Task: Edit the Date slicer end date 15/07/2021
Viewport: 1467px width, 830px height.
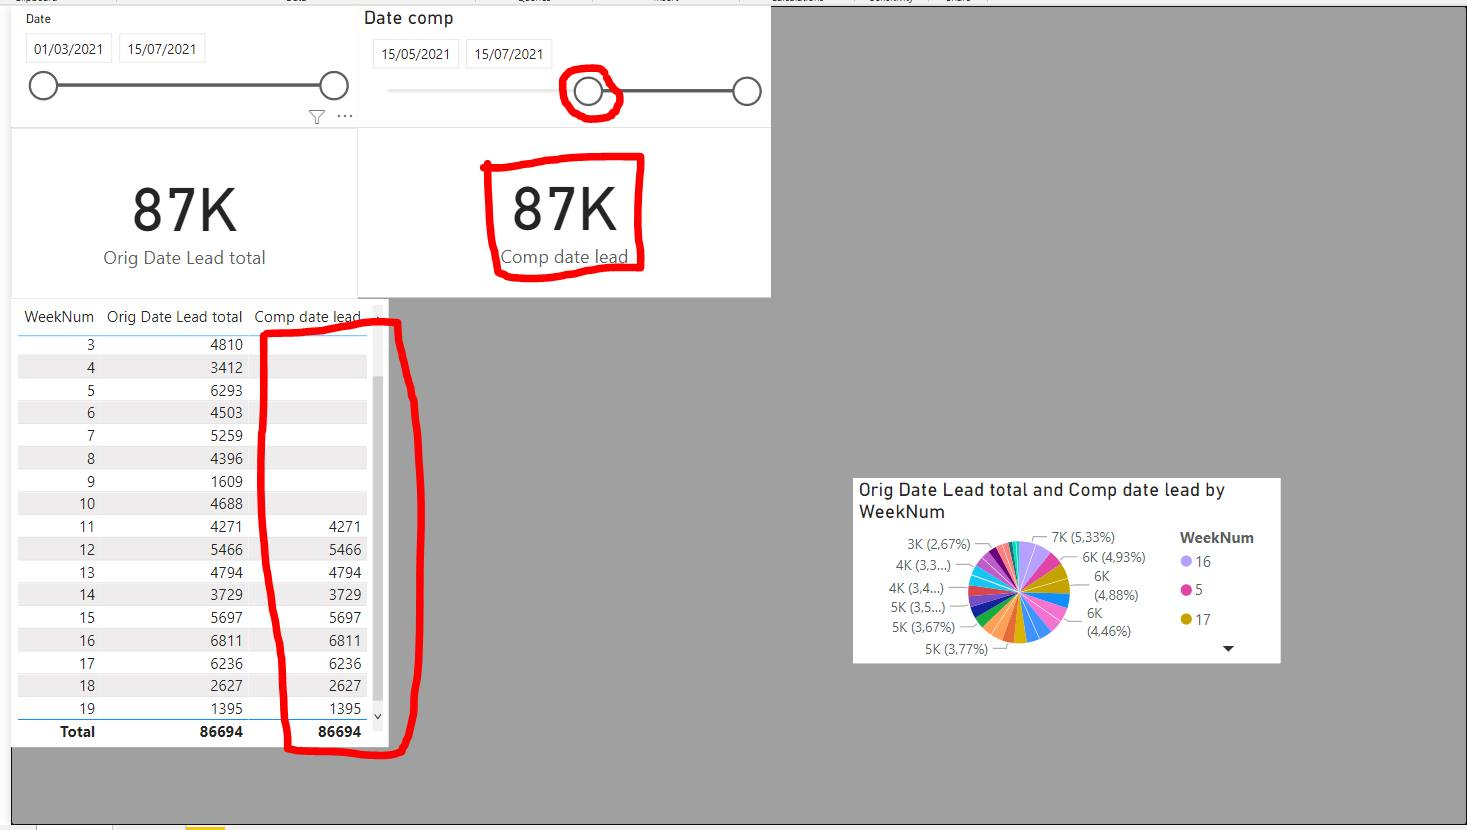Action: click(x=162, y=49)
